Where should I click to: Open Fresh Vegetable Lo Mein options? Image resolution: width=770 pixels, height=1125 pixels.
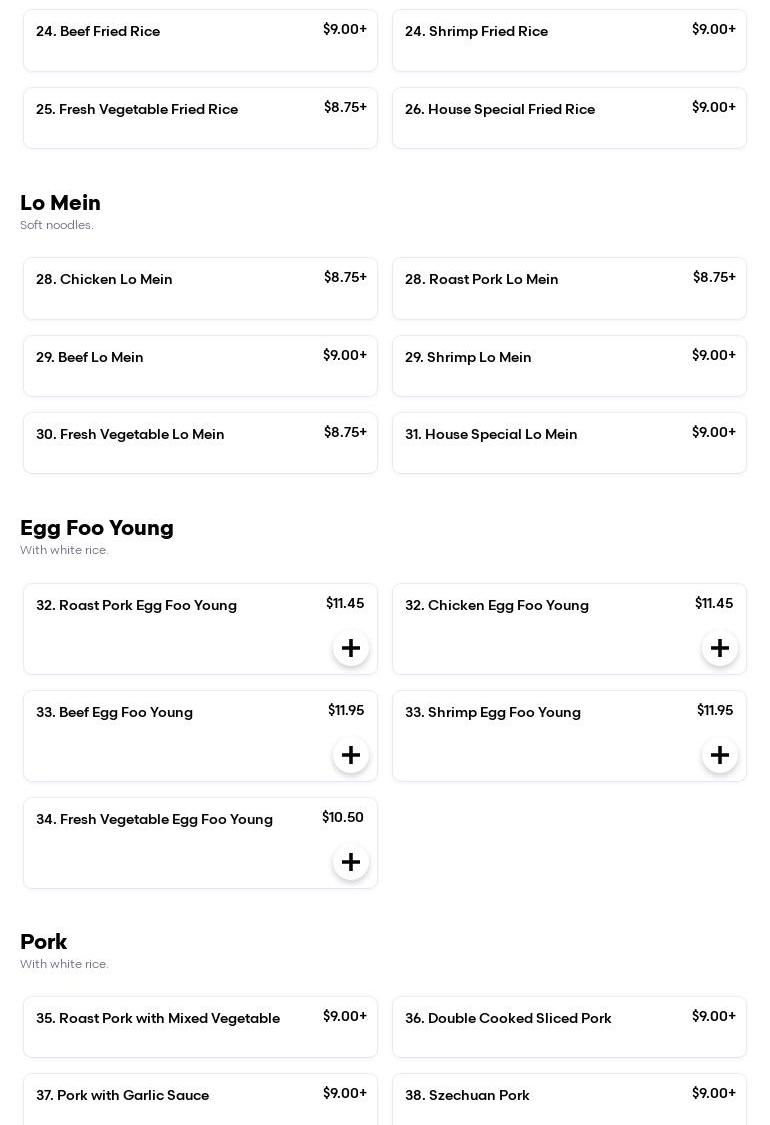click(200, 443)
